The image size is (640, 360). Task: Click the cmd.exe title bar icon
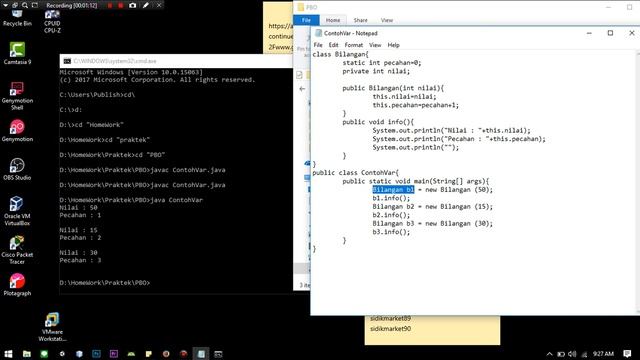click(x=67, y=61)
